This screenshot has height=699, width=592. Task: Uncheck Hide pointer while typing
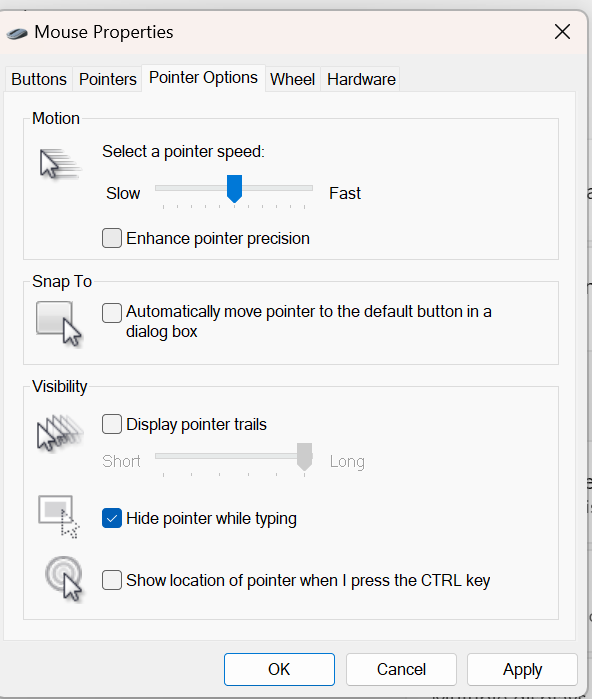[x=112, y=518]
